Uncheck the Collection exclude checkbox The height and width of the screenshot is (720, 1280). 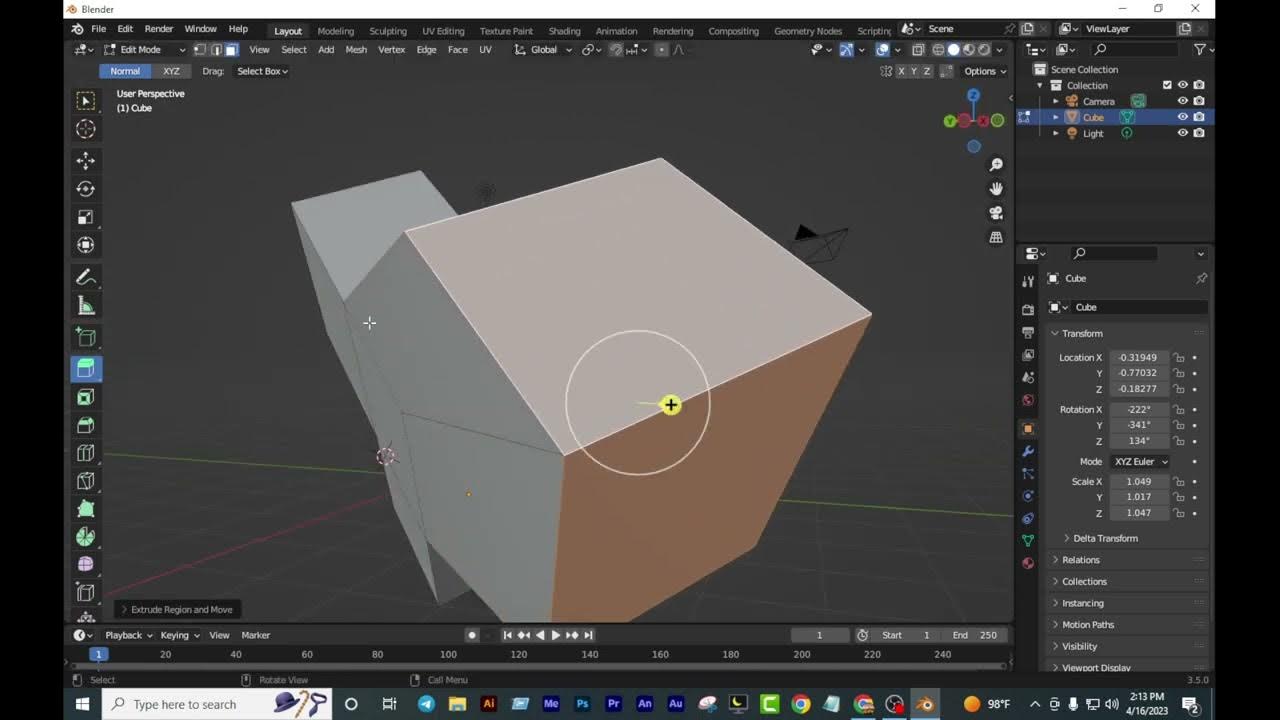click(x=1167, y=85)
